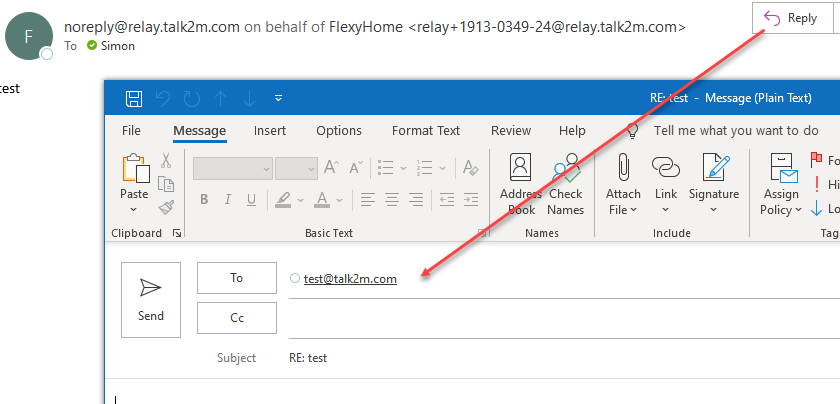Toggle Underline formatting
840x404 pixels.
(x=251, y=200)
